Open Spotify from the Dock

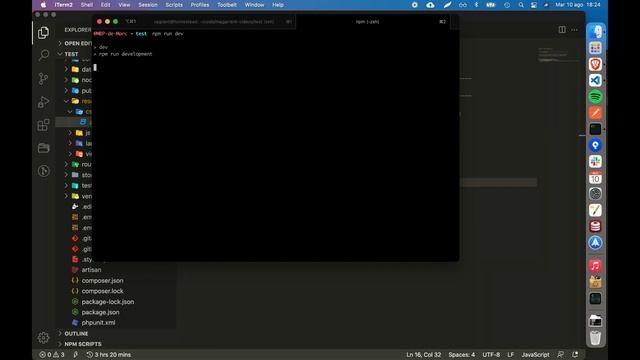(x=595, y=97)
